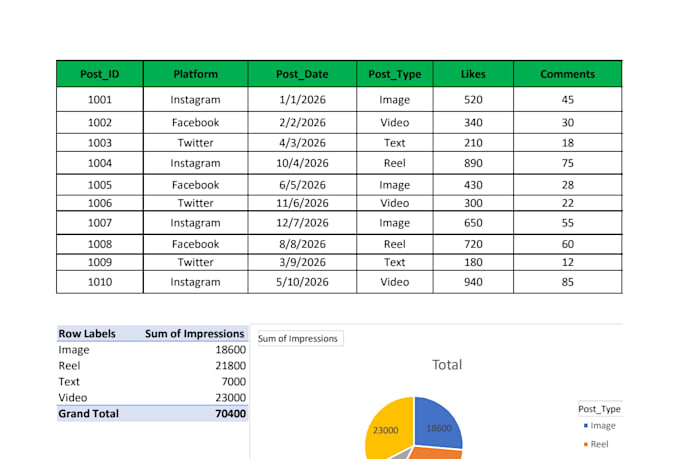Click comments value 45
The height and width of the screenshot is (459, 680).
pos(568,99)
